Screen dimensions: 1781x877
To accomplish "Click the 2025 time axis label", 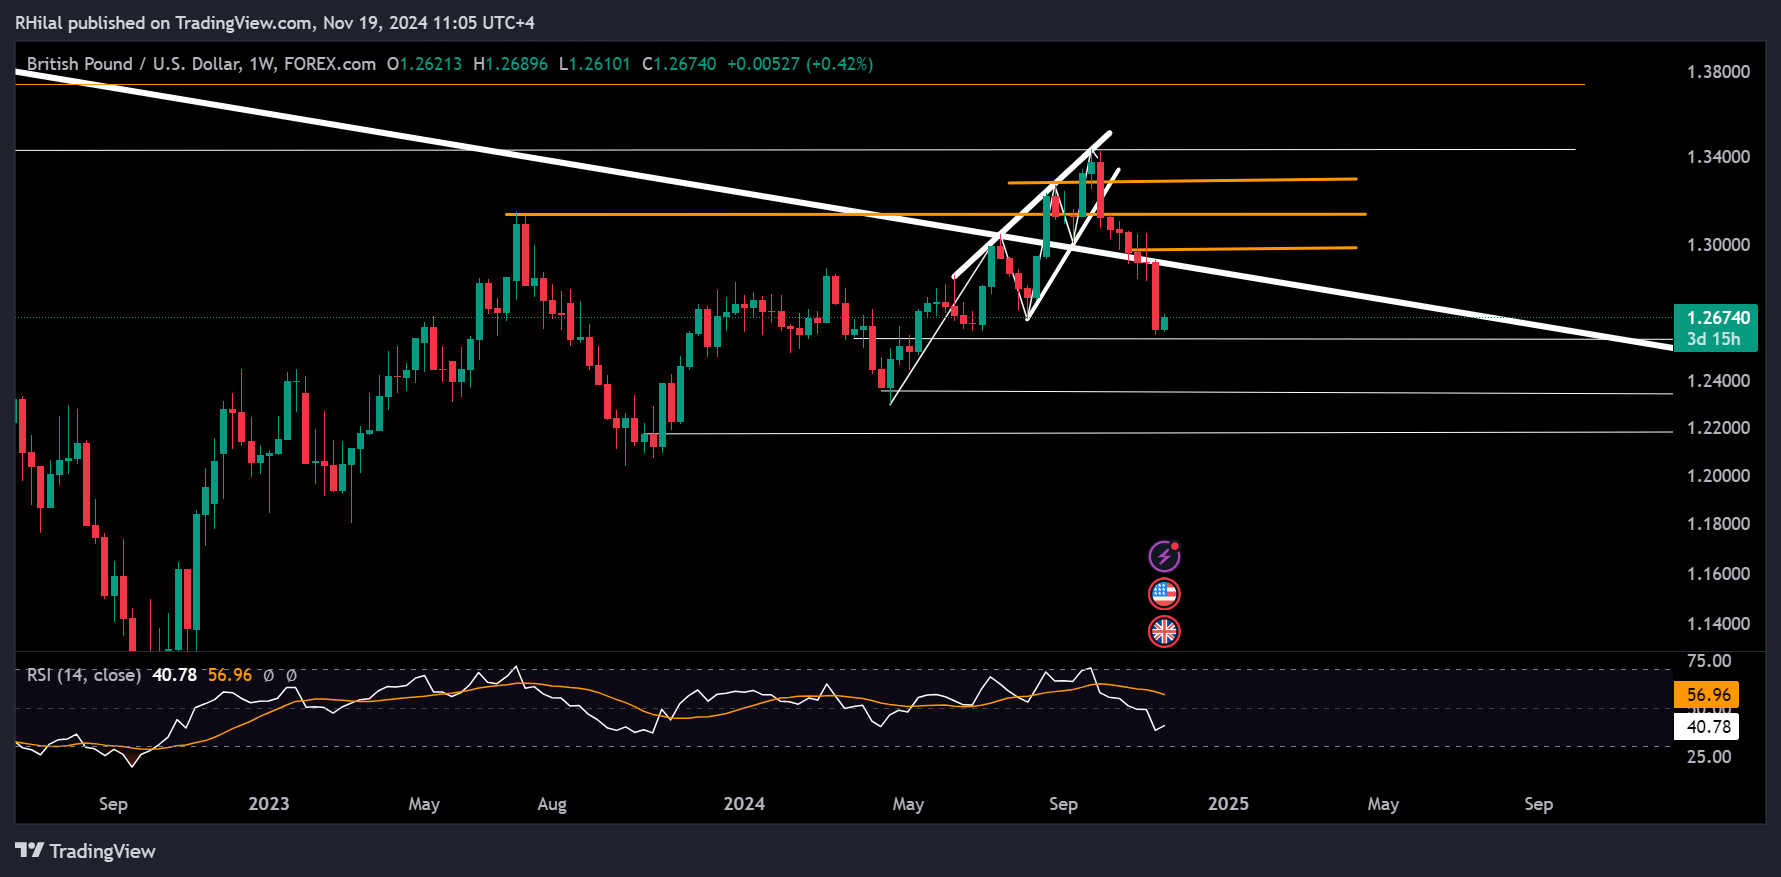I will (1228, 804).
